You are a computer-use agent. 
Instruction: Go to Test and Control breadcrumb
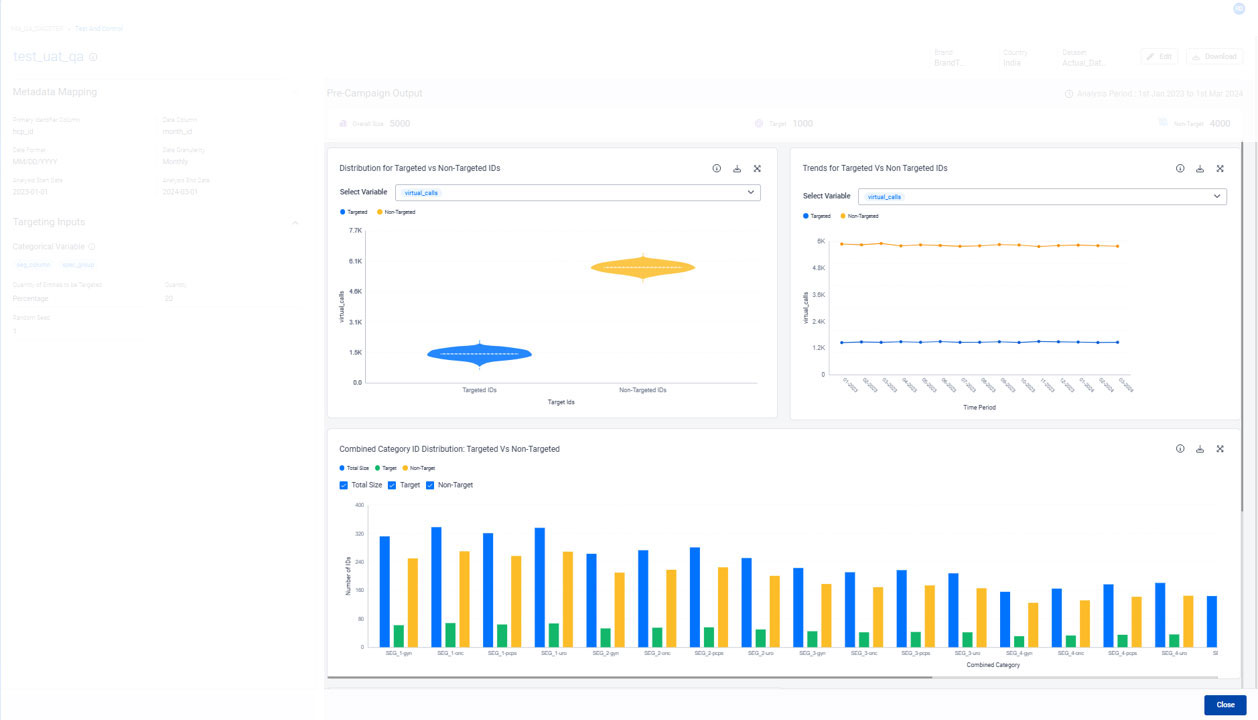(x=99, y=28)
